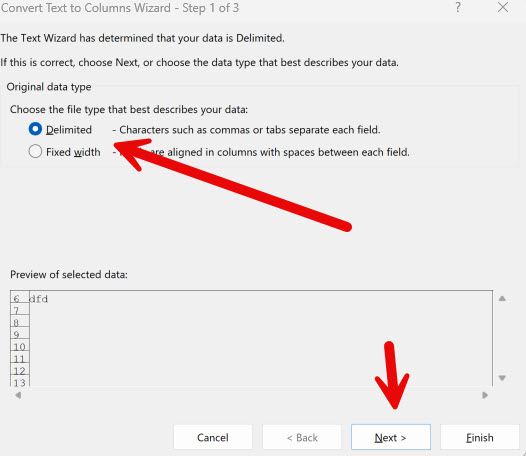
Task: Click the vertical scrollbar track beside preview
Action: (x=502, y=338)
